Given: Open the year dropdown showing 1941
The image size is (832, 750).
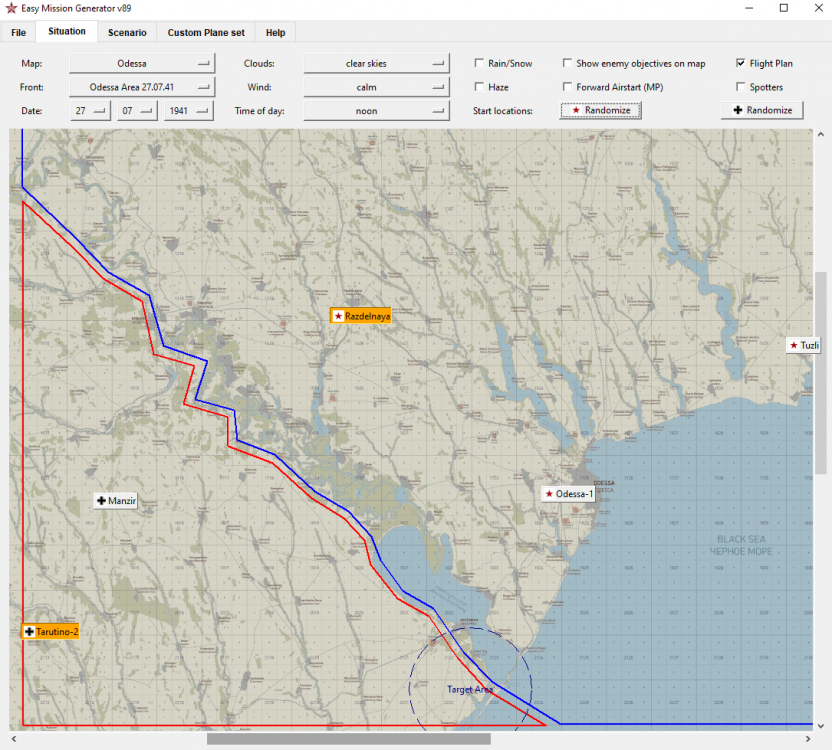Looking at the screenshot, I should pos(189,111).
